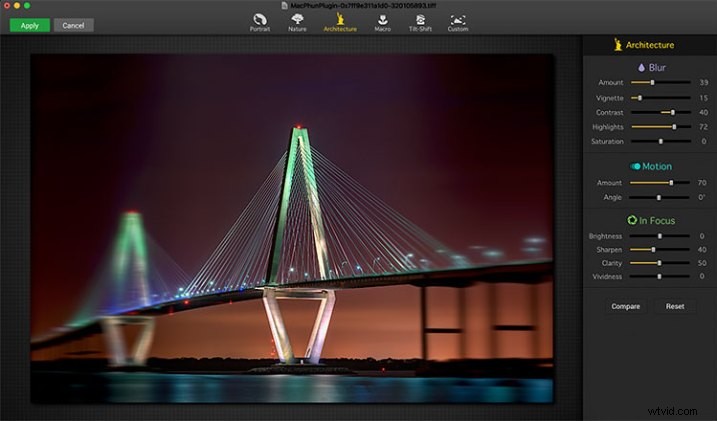717x421 pixels.
Task: Adjust the Vignette slider
Action: [660, 98]
